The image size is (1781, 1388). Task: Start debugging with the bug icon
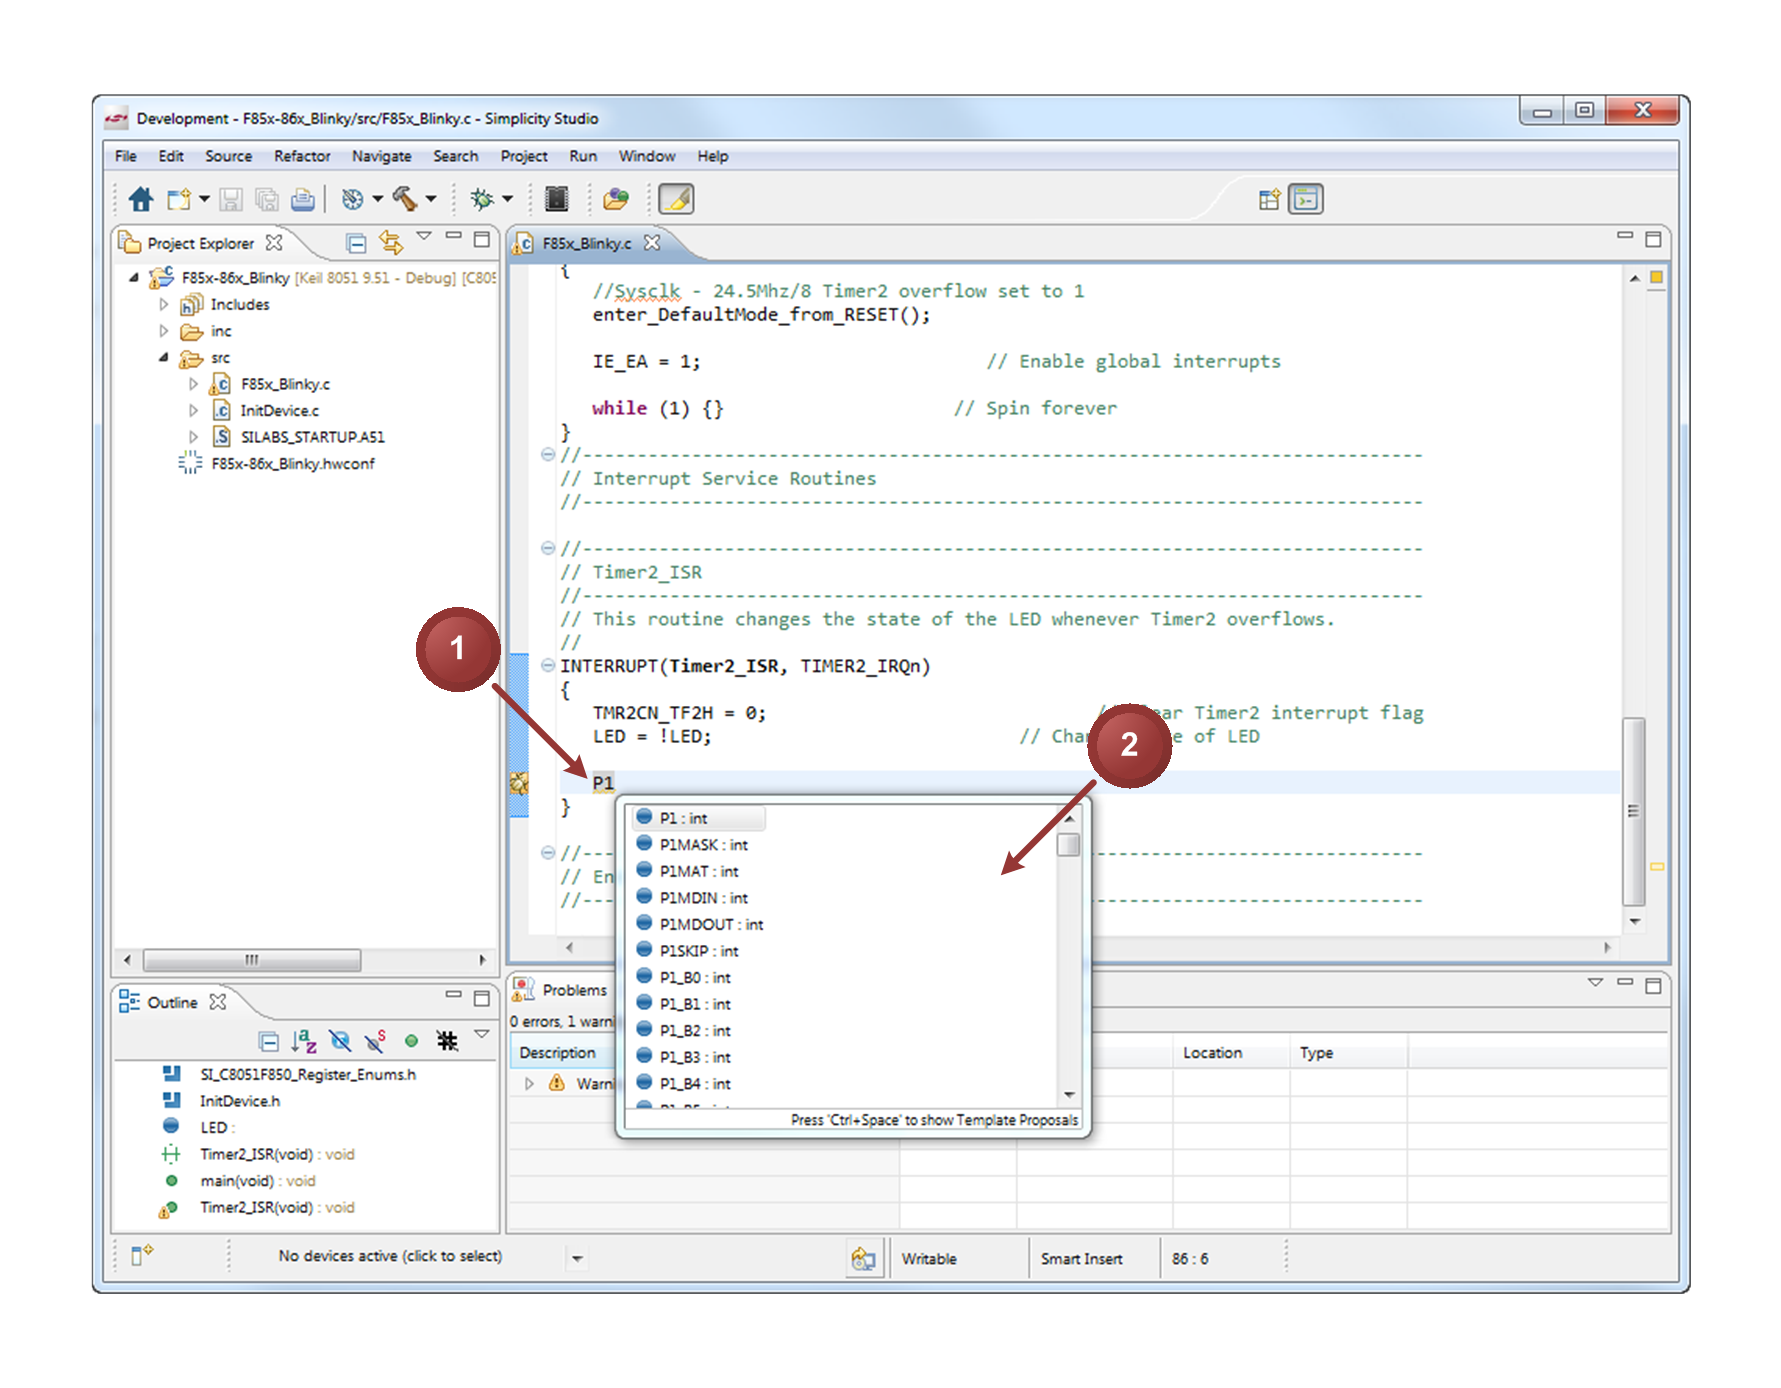[481, 198]
